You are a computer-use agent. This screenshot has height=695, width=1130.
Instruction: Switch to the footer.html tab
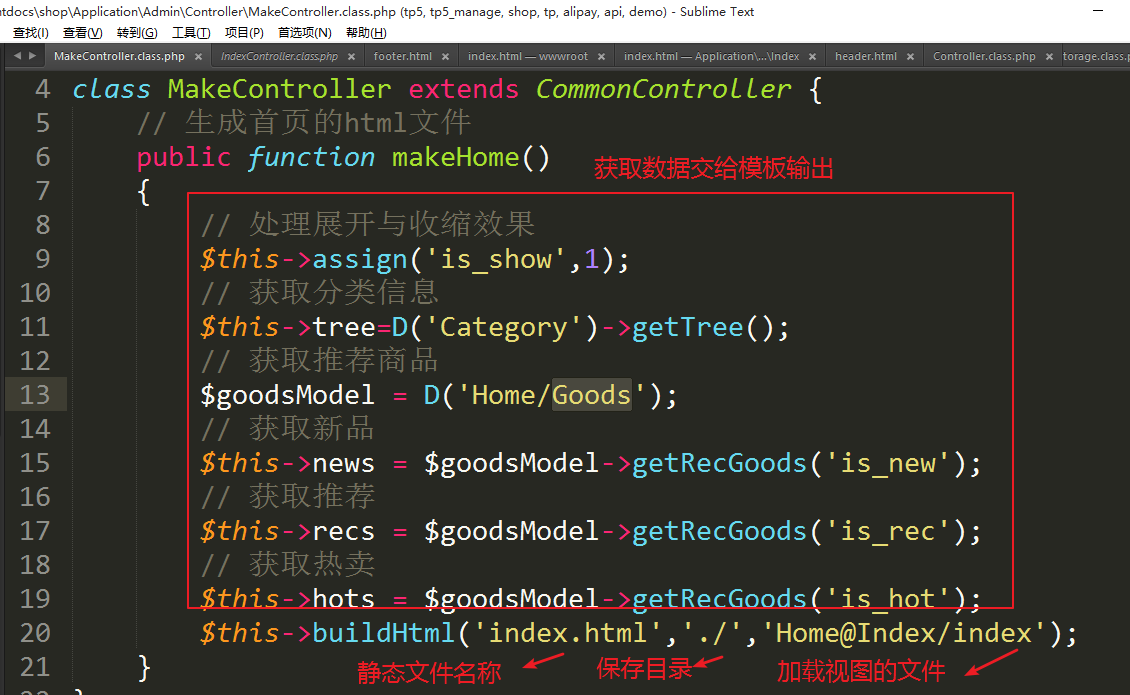tap(402, 57)
